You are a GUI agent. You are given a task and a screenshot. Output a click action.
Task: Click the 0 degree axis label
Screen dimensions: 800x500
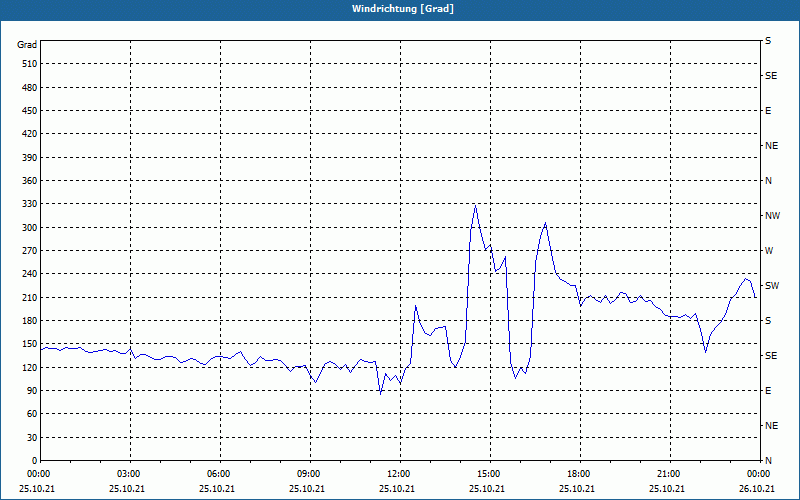pos(34,461)
